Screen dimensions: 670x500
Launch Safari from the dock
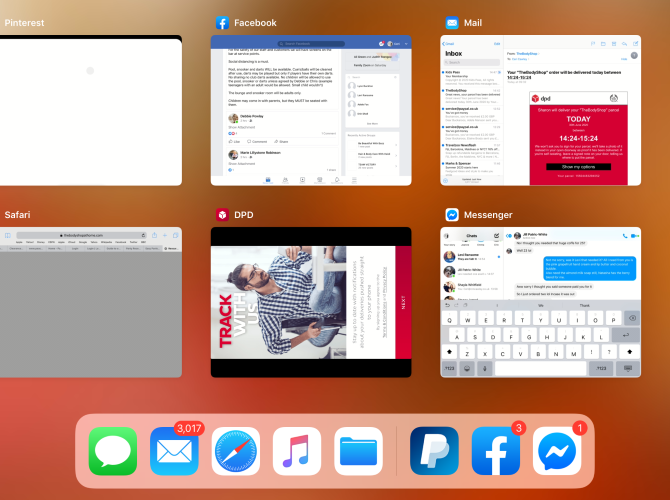point(236,451)
